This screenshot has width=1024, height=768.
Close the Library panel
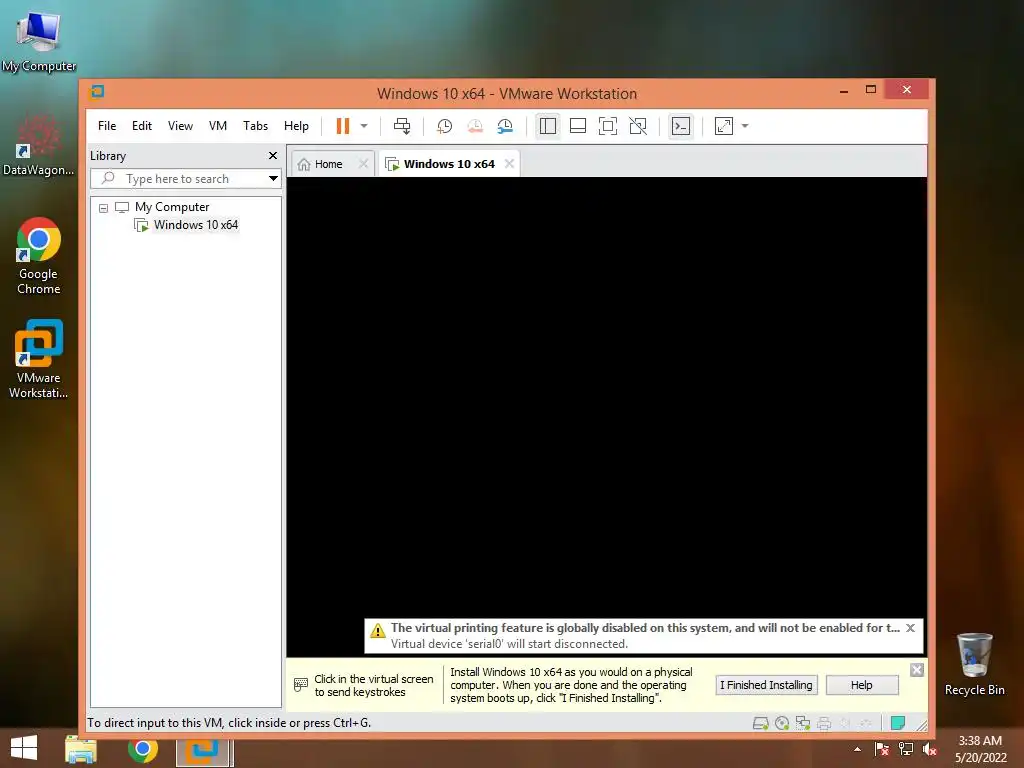coord(273,155)
